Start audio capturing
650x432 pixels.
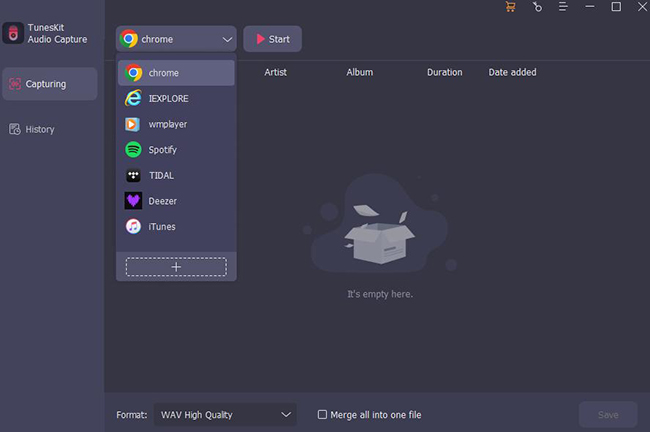point(272,39)
